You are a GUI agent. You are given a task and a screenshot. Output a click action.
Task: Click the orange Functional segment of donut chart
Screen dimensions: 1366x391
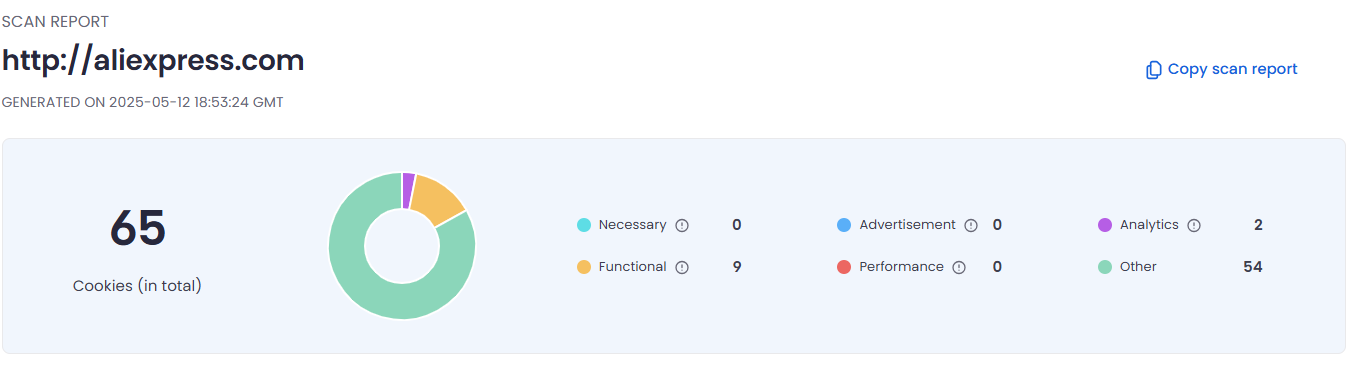(438, 198)
